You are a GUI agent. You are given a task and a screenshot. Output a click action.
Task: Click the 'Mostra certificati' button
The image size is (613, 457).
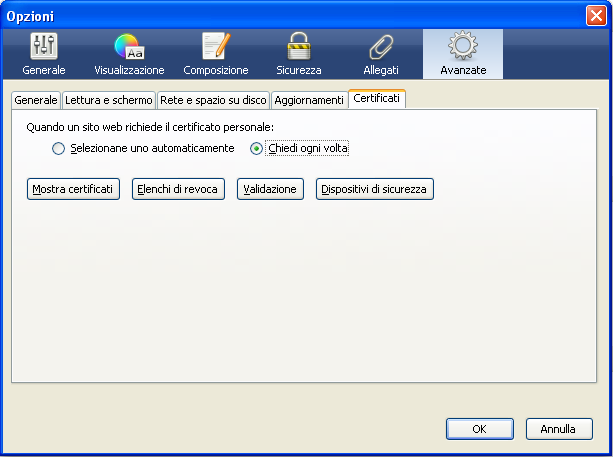pyautogui.click(x=74, y=189)
